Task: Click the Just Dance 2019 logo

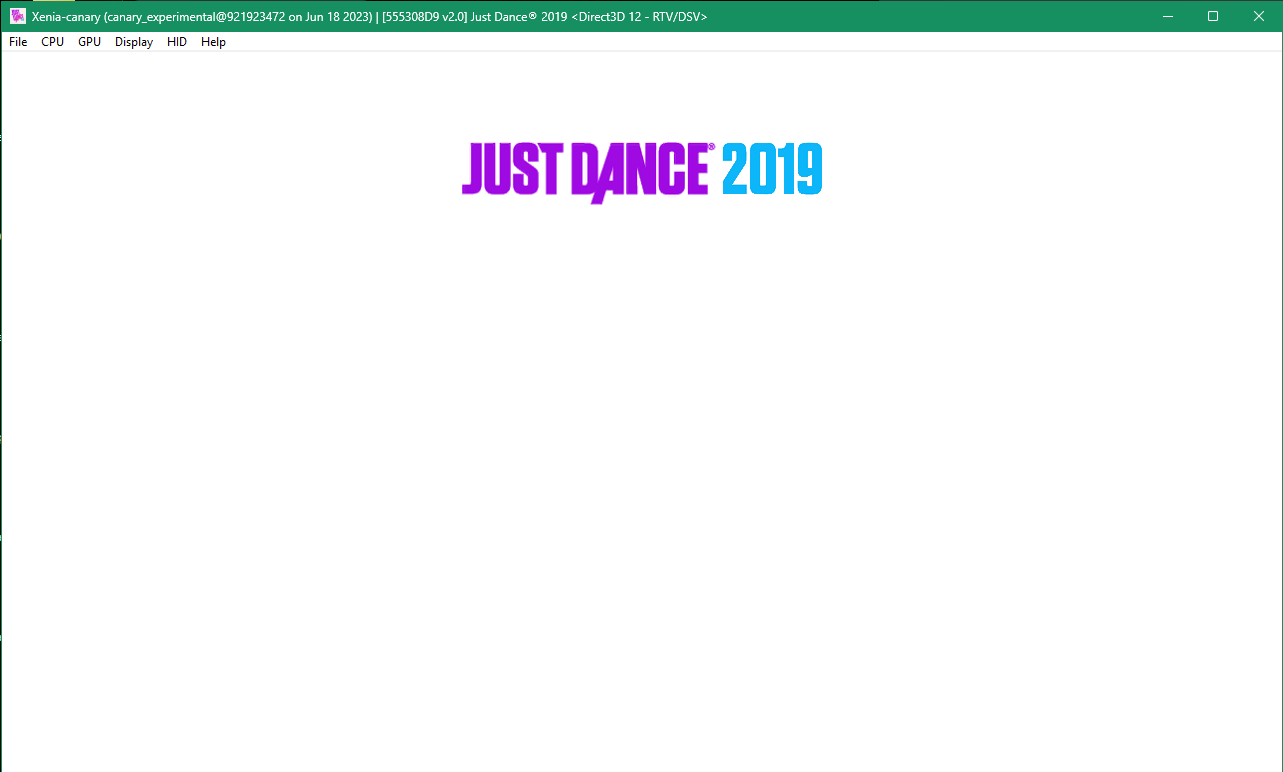Action: point(641,171)
